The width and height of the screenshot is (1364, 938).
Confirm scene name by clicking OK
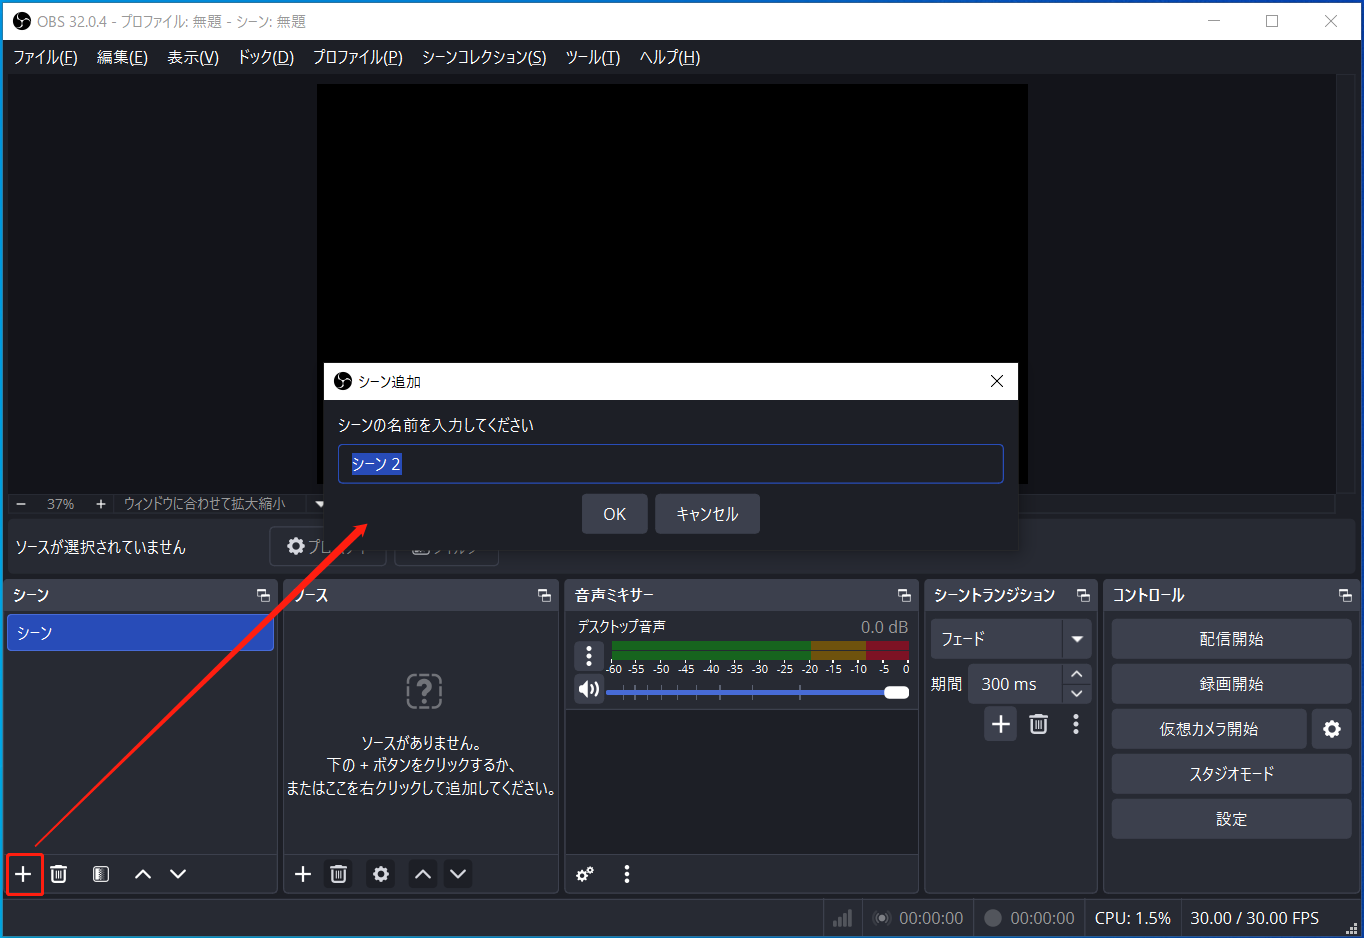pyautogui.click(x=614, y=513)
